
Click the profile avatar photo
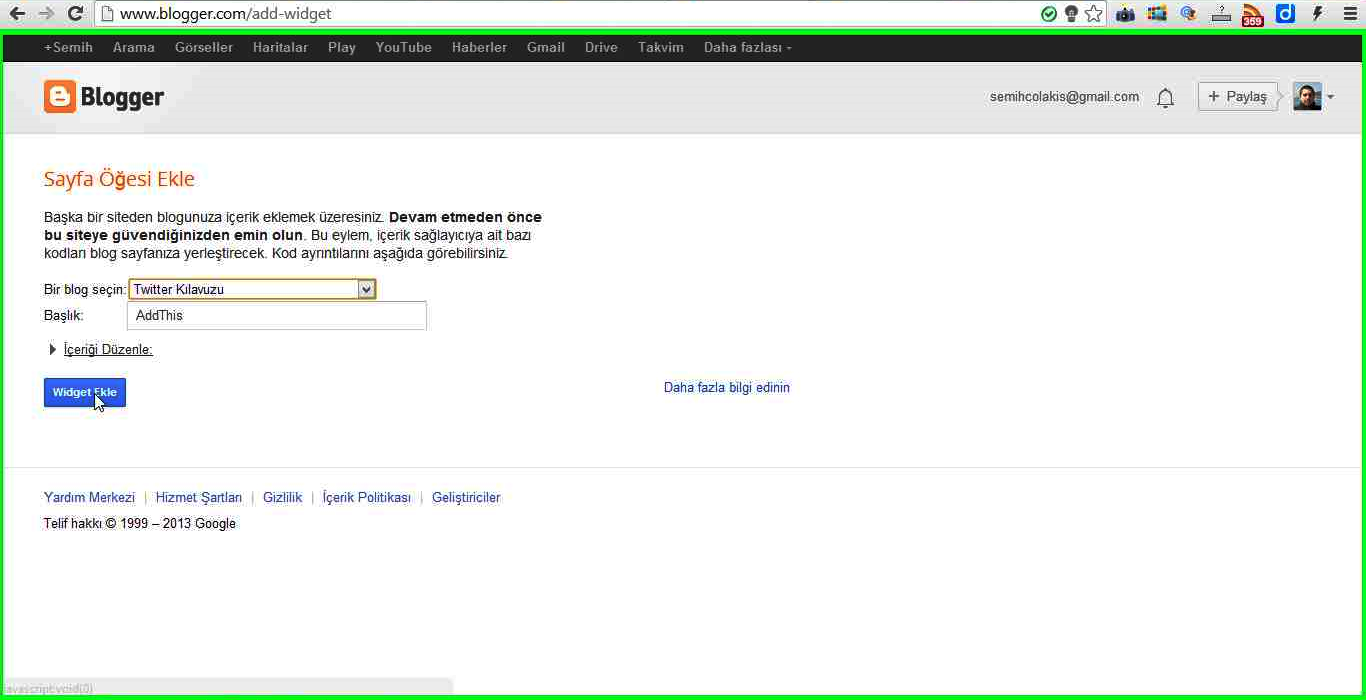pos(1307,96)
